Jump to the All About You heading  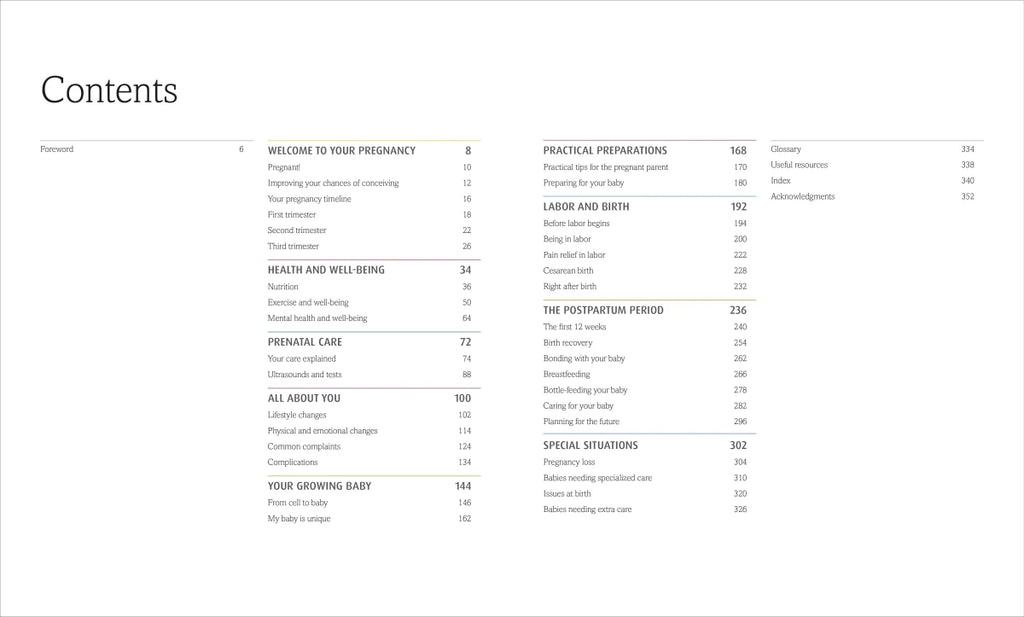coord(304,398)
